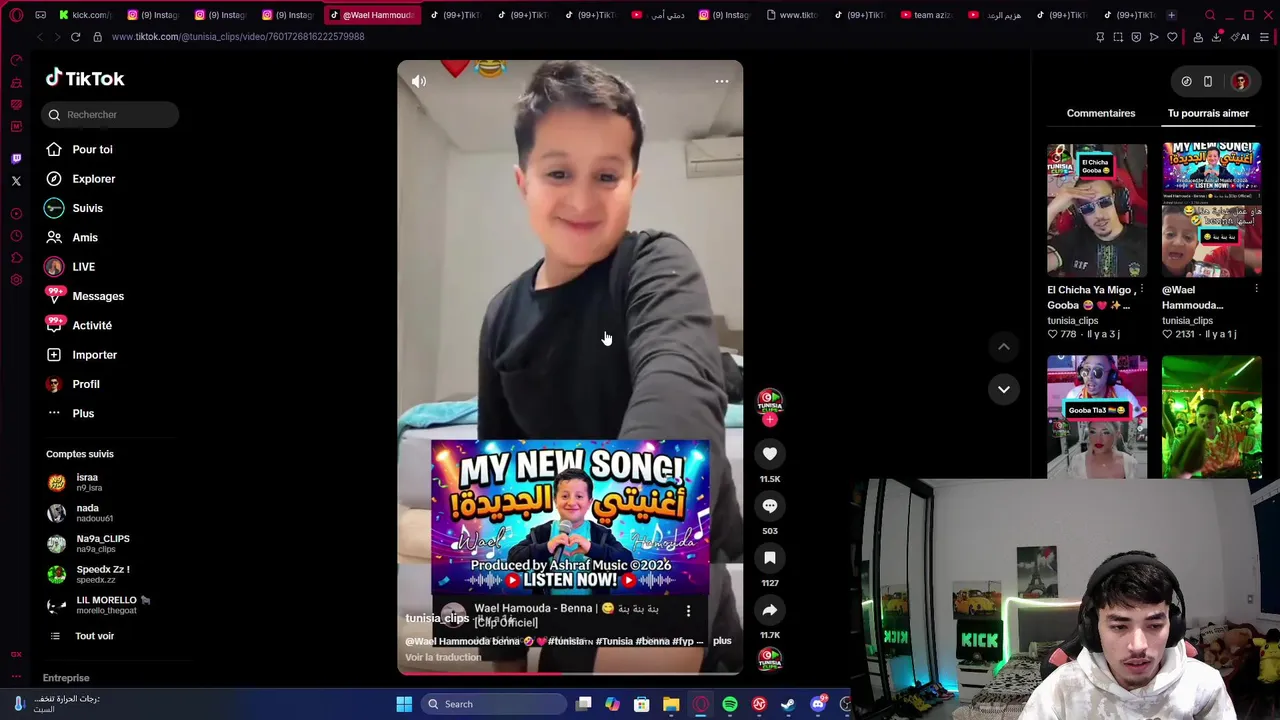Expand the Plus menu
The width and height of the screenshot is (1280, 720).
[83, 413]
